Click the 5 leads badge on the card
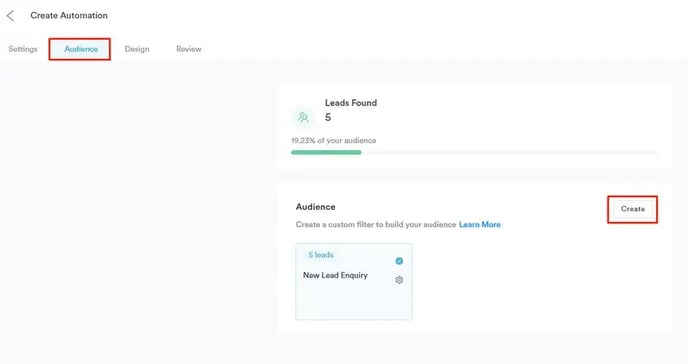This screenshot has width=688, height=364. point(321,255)
